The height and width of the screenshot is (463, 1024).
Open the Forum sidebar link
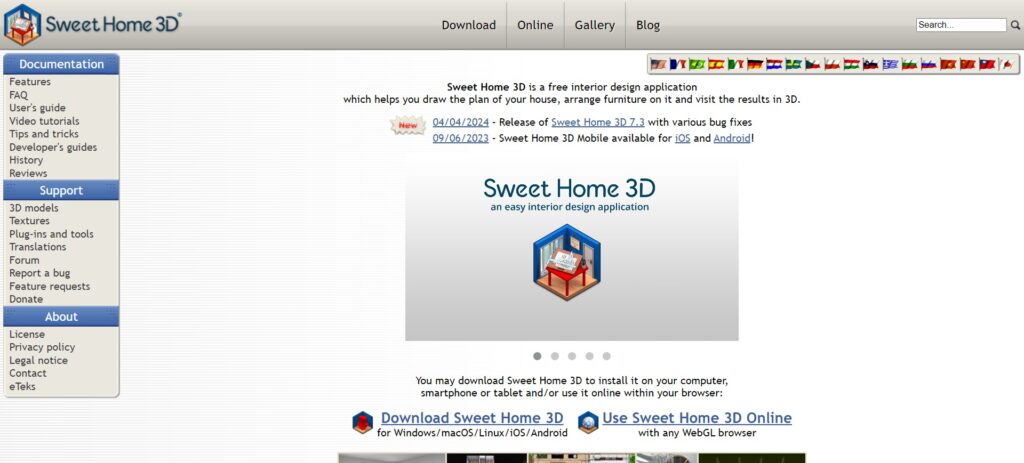24,260
